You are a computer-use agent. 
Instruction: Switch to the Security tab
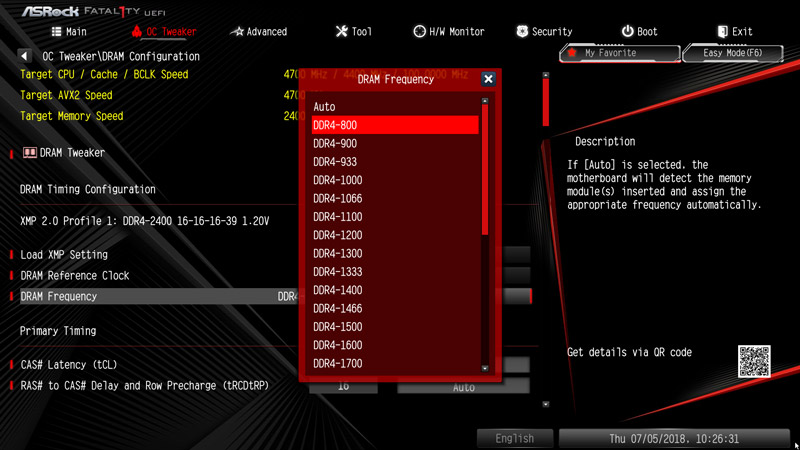tap(544, 32)
